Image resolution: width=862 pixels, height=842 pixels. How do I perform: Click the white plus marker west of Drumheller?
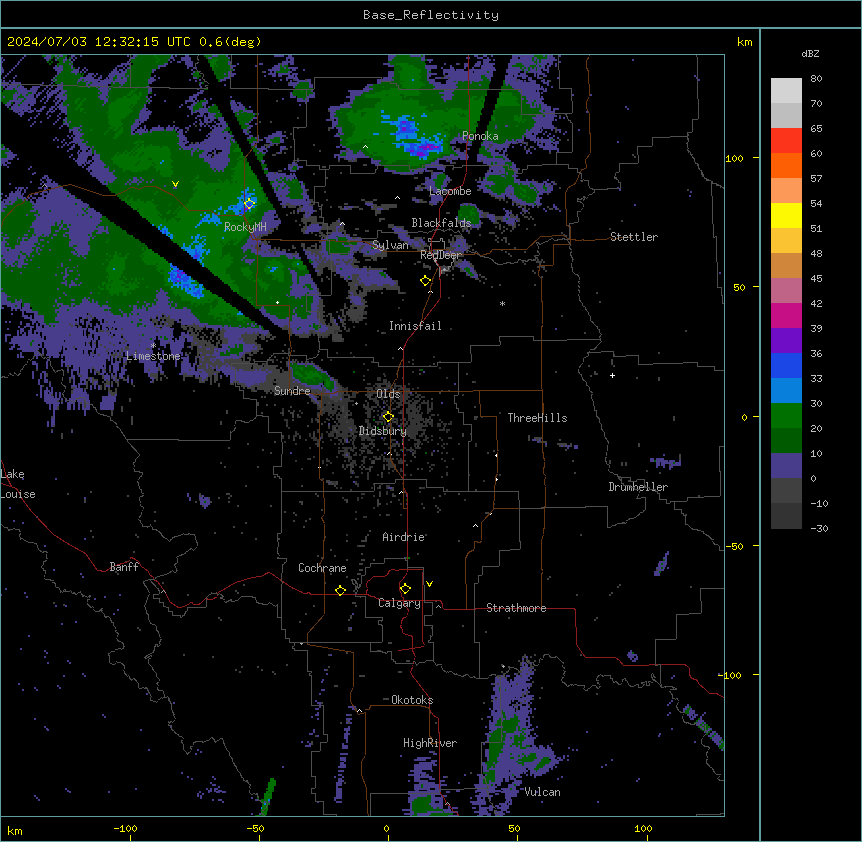tap(612, 375)
